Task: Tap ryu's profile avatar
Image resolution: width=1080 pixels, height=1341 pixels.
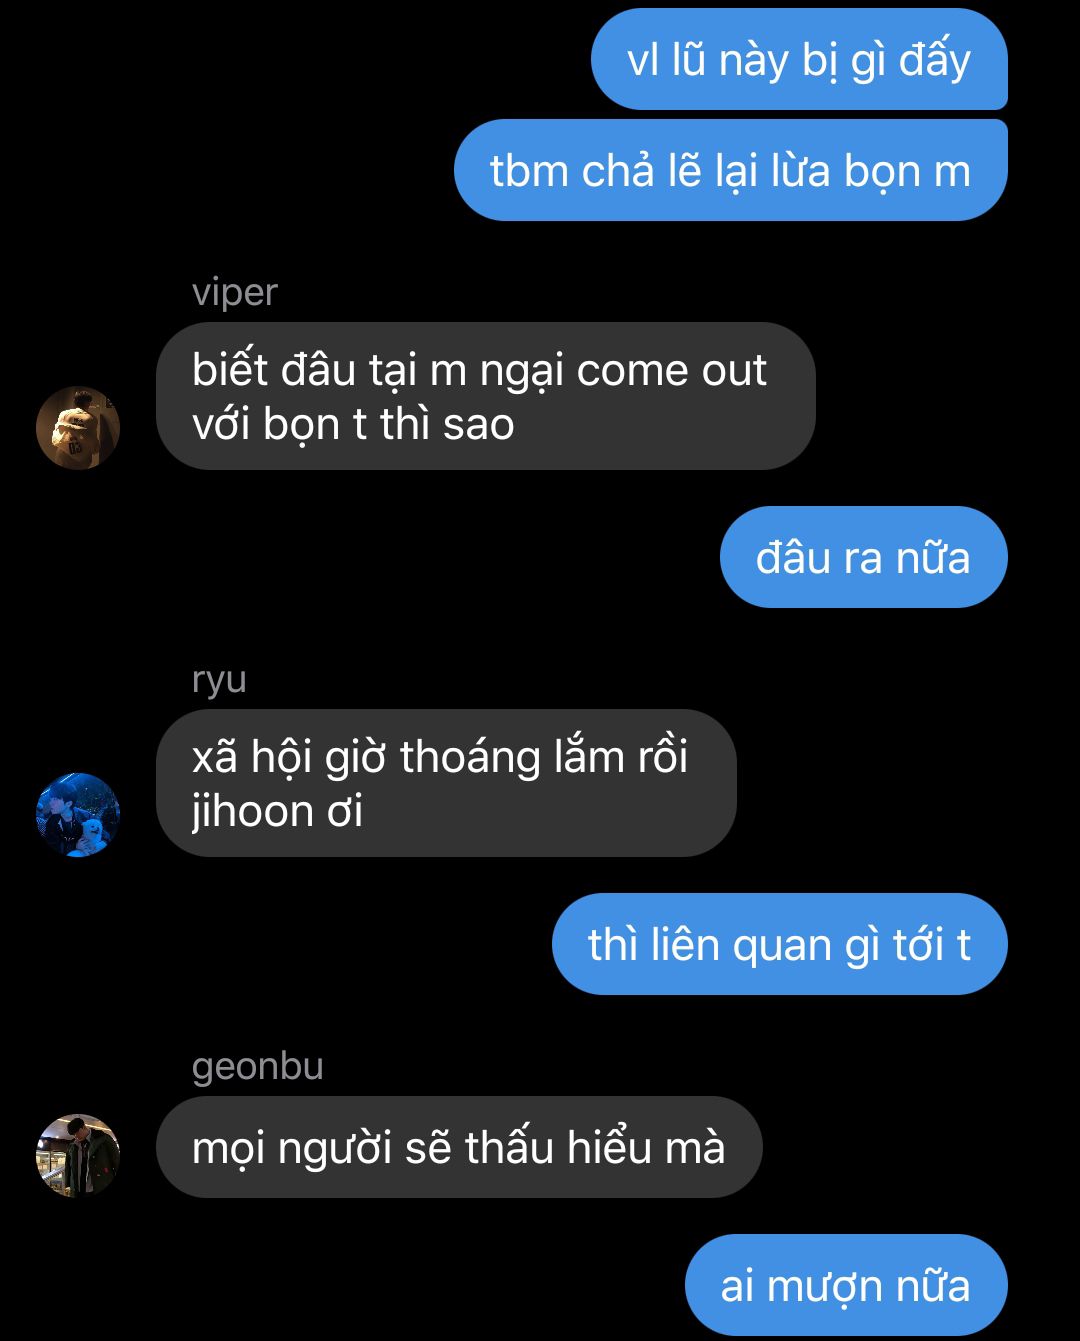Action: (78, 814)
